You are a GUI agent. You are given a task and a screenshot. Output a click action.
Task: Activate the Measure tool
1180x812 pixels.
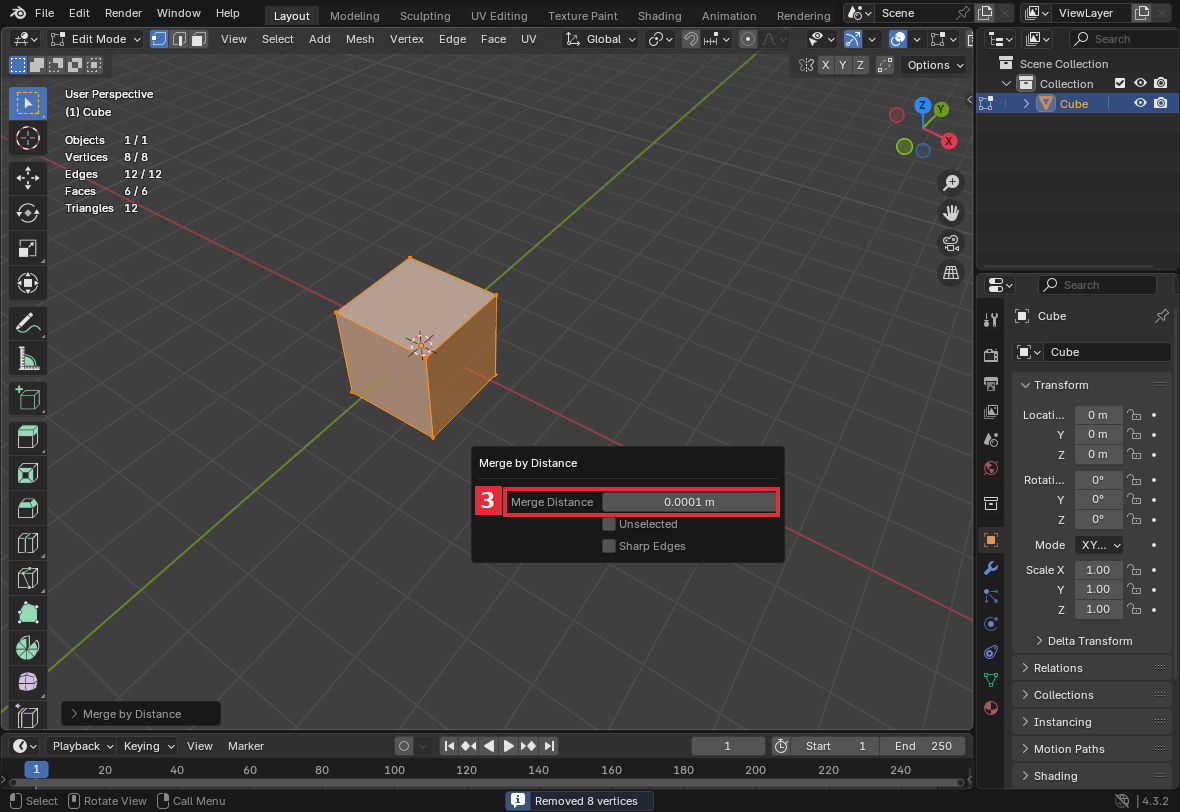[28, 360]
